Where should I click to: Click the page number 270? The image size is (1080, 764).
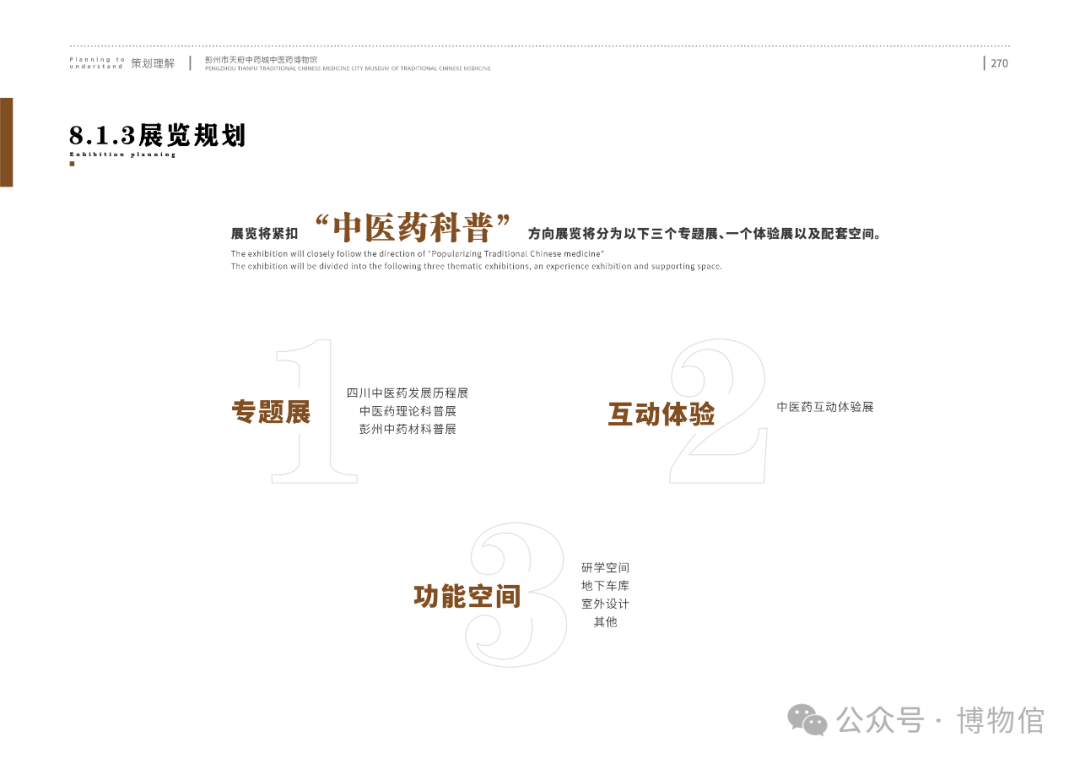point(998,63)
